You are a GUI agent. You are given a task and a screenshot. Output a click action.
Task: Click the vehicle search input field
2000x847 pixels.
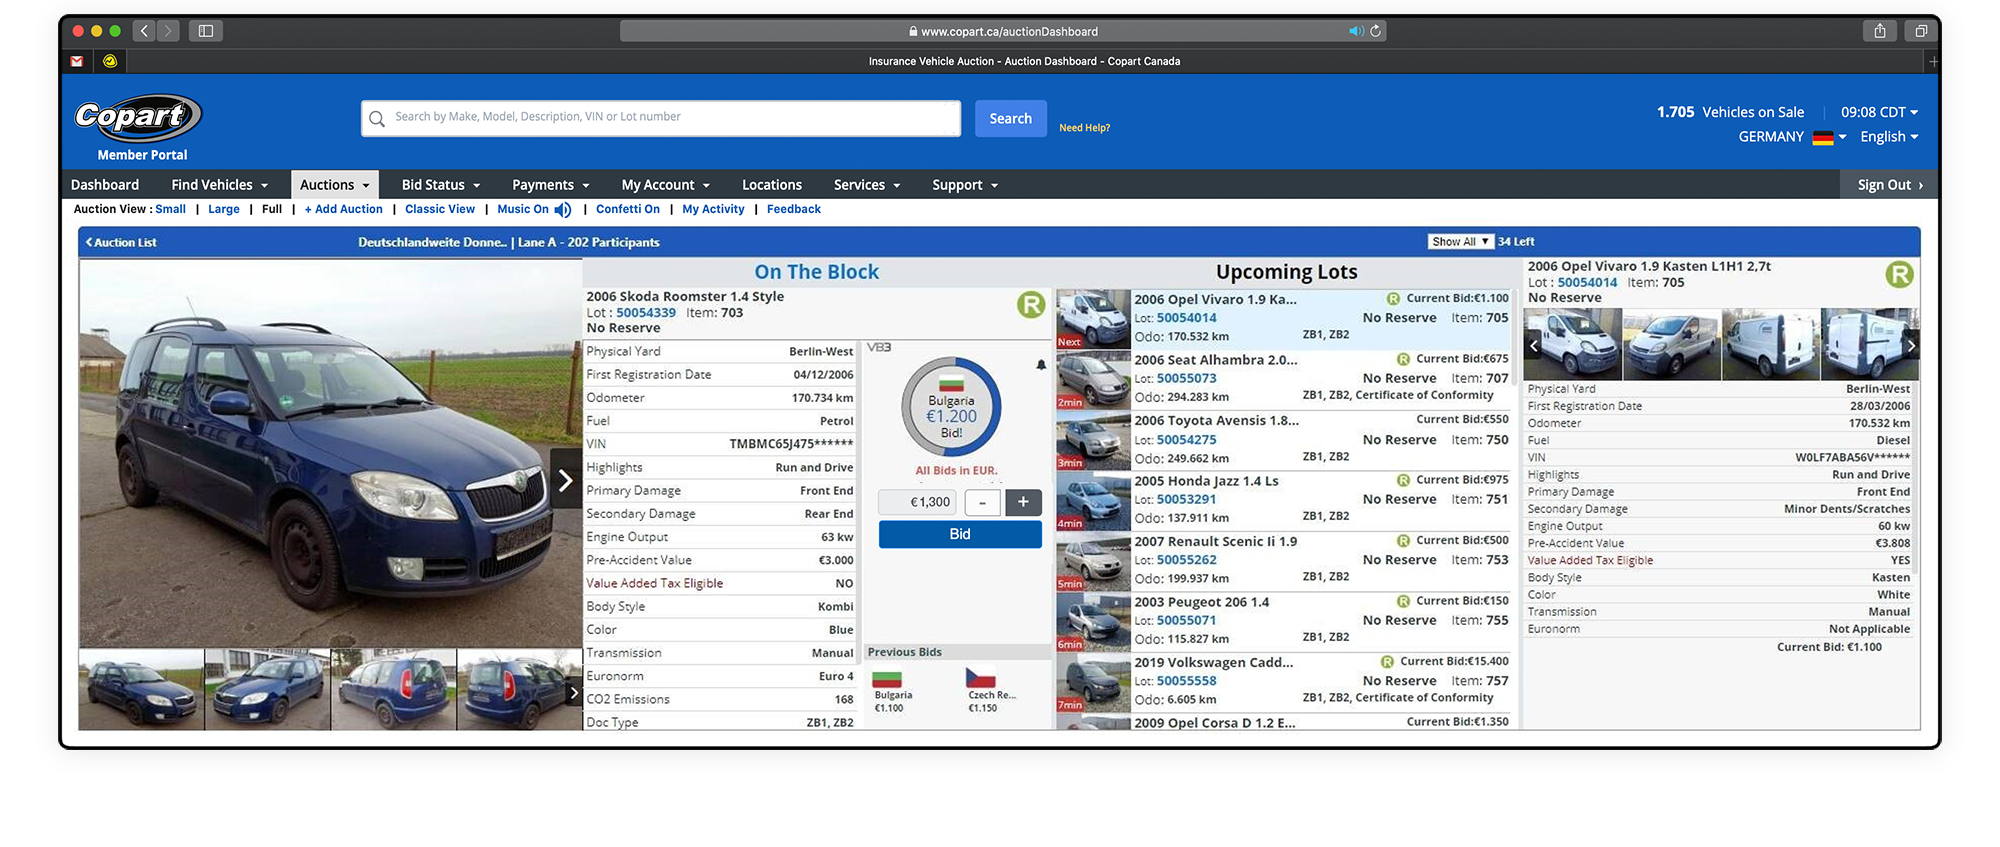(x=661, y=118)
